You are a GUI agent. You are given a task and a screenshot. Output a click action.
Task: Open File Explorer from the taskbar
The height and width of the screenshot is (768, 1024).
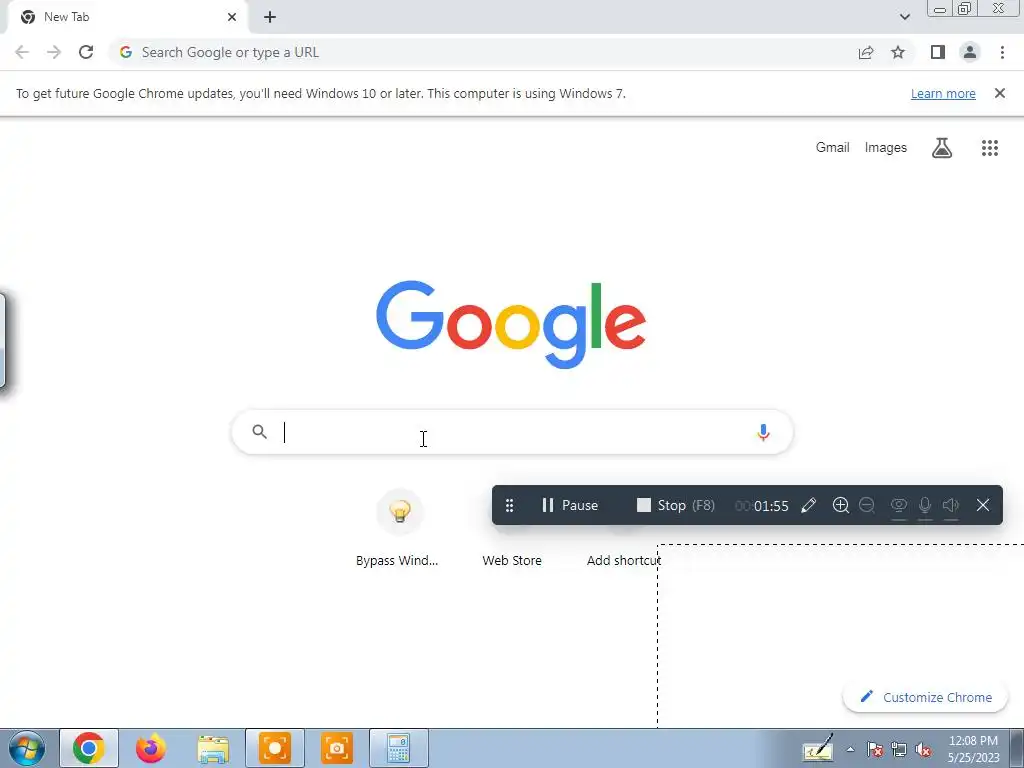click(x=213, y=749)
